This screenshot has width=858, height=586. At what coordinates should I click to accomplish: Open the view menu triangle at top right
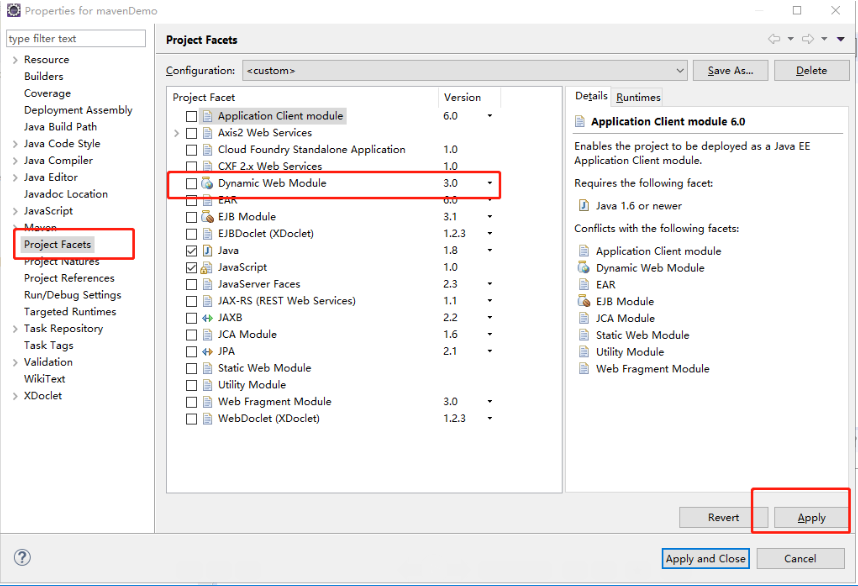840,39
